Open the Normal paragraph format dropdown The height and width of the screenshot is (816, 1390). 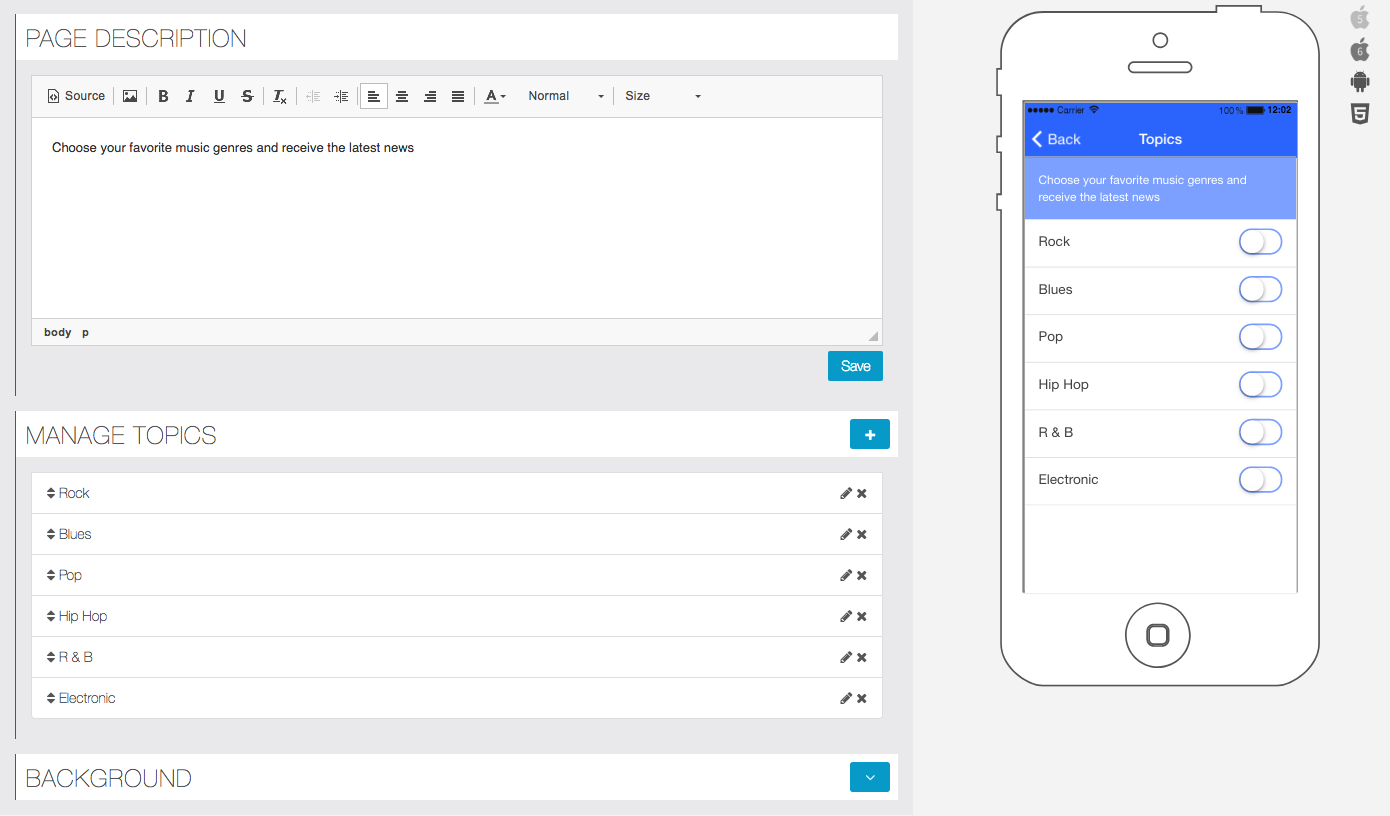pos(565,96)
